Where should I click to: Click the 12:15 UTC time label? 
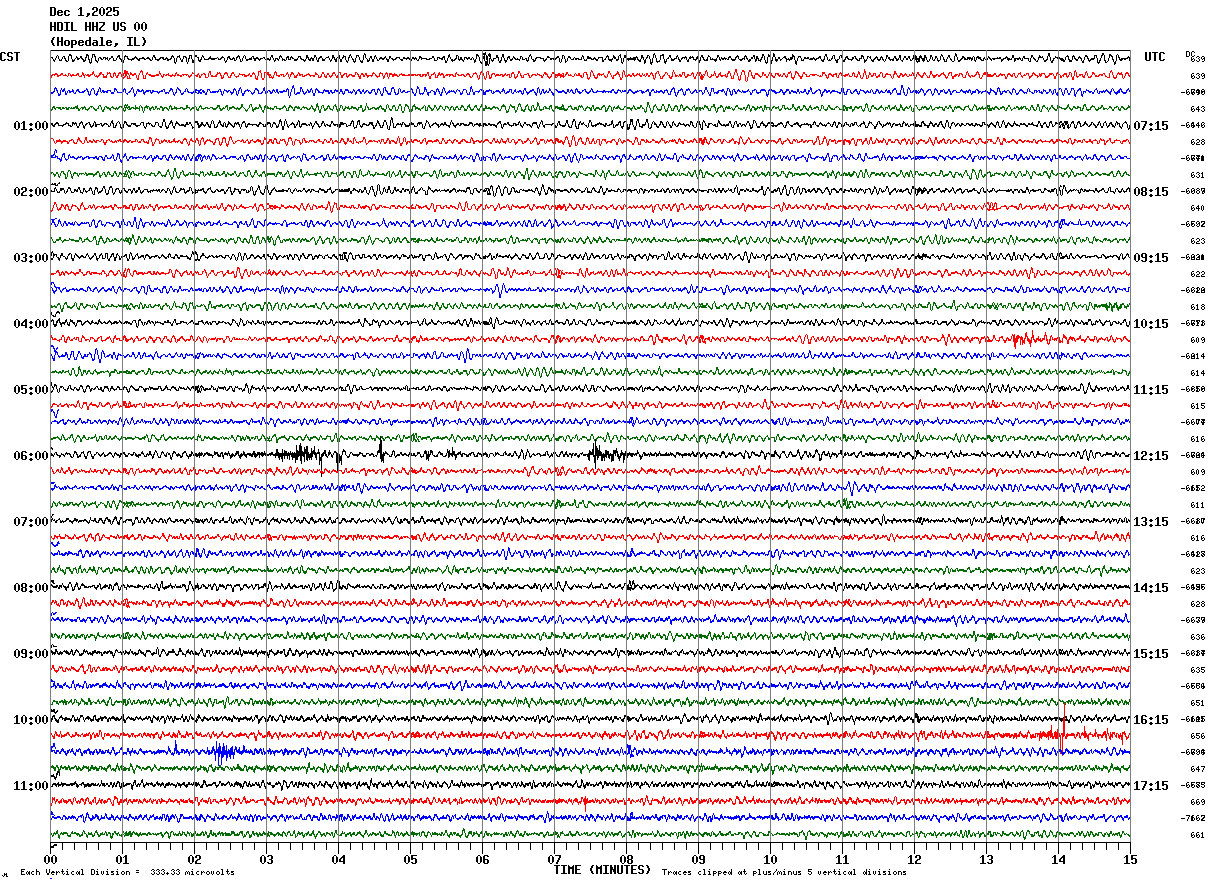tap(1151, 456)
